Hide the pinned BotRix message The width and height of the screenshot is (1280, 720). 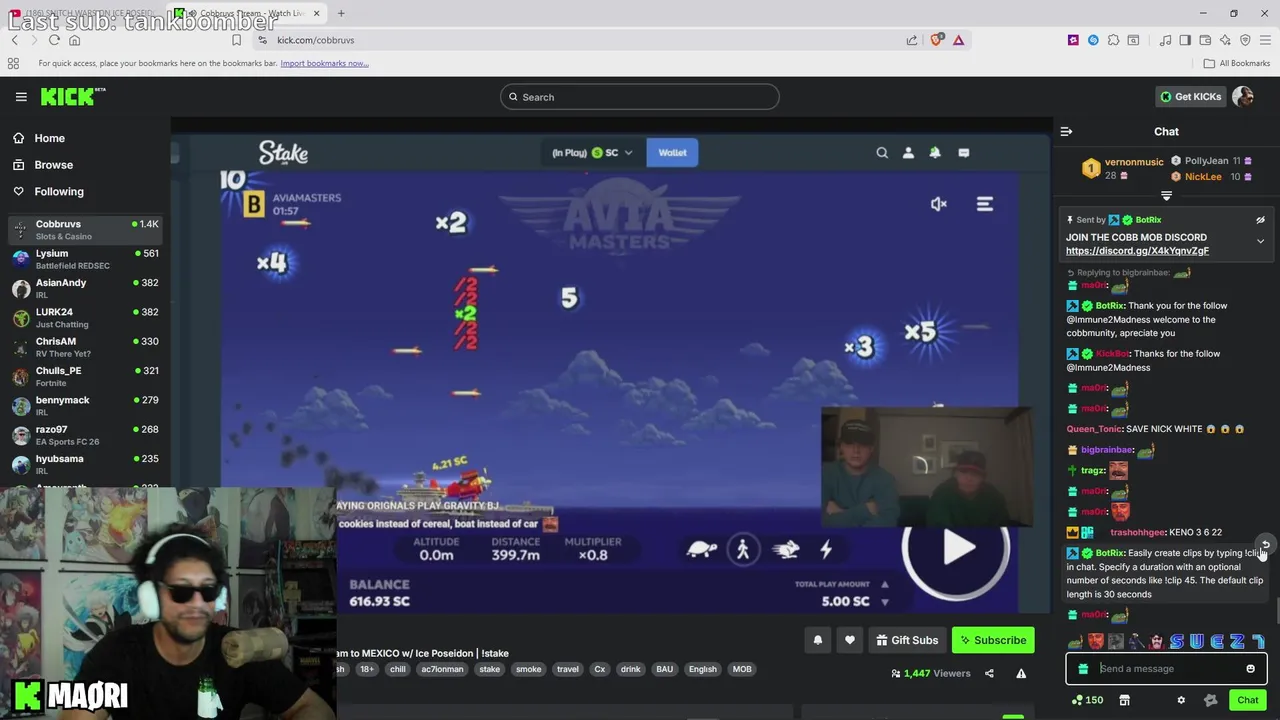[x=1260, y=220]
